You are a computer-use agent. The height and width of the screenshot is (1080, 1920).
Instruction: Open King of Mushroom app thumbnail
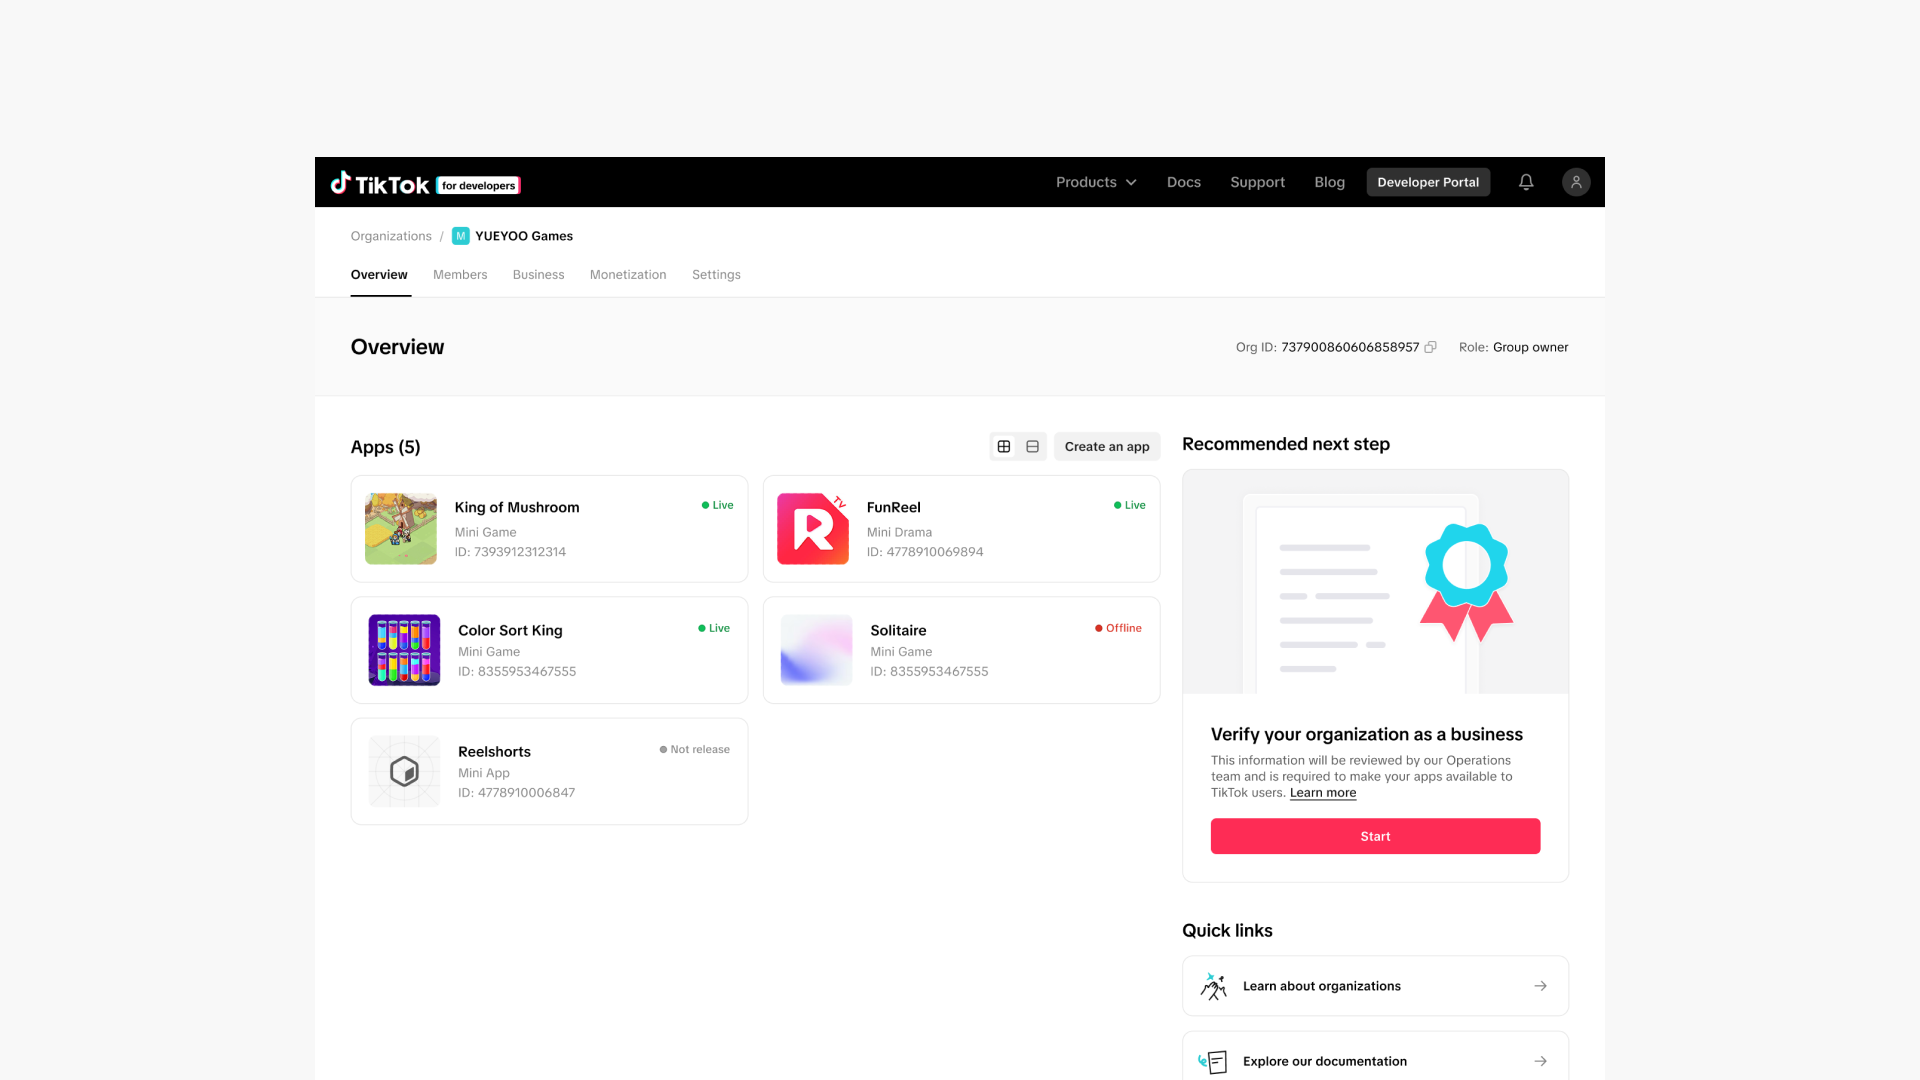coord(401,529)
